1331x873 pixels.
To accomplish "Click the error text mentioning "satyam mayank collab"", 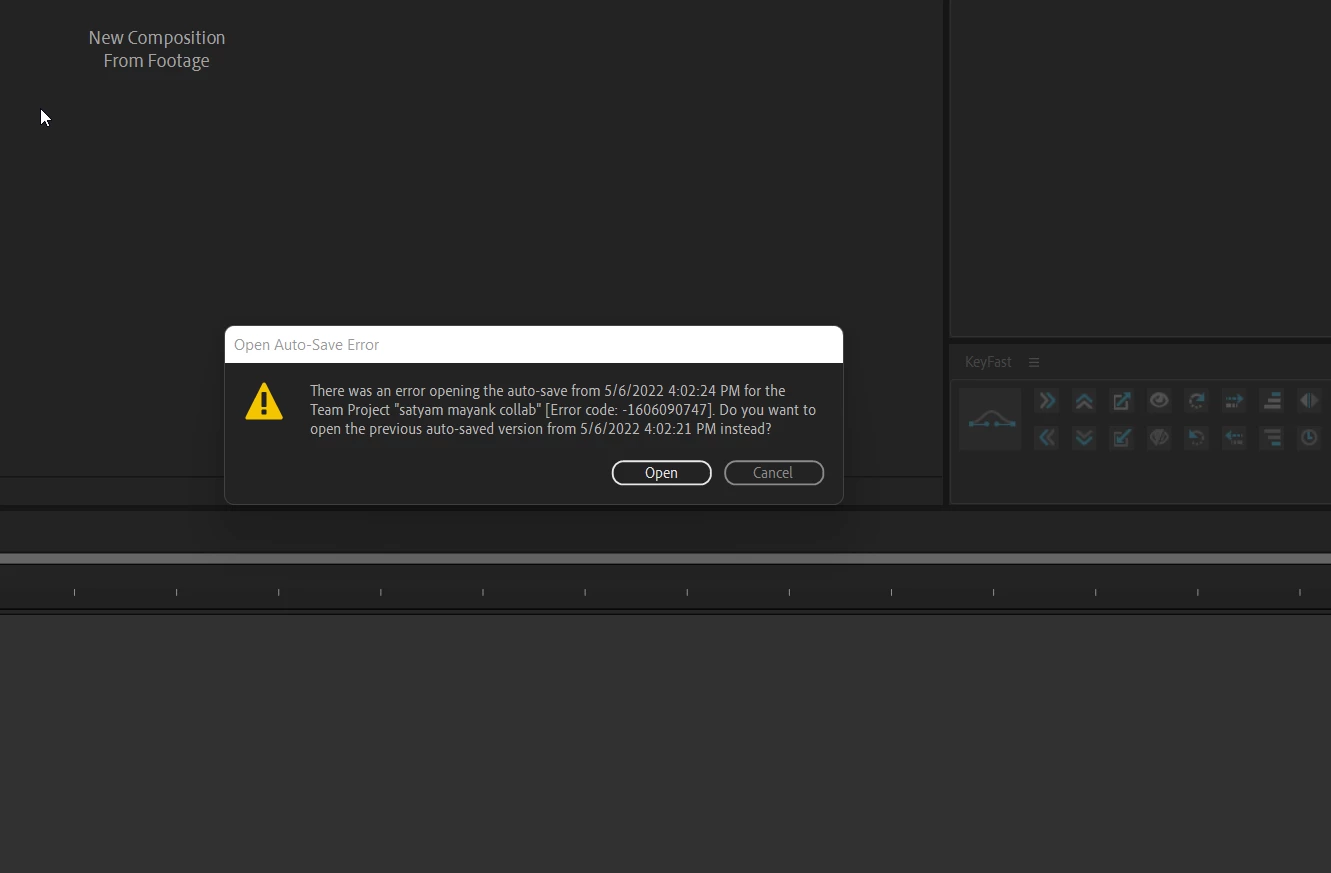I will coord(563,410).
